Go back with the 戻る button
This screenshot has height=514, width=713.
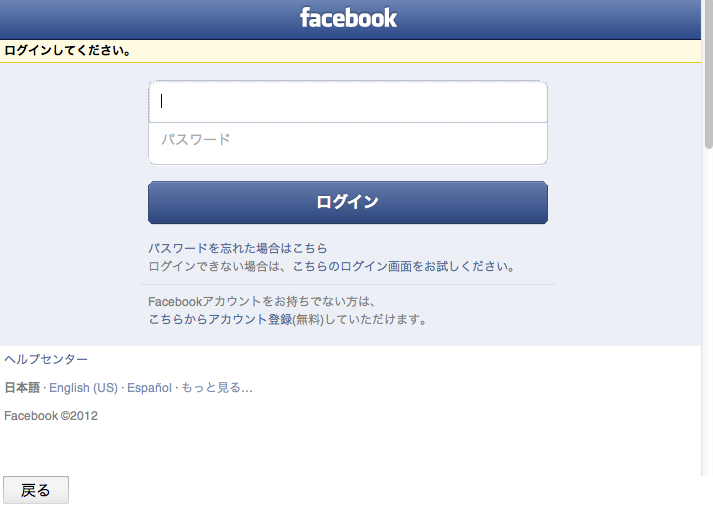click(x=36, y=490)
